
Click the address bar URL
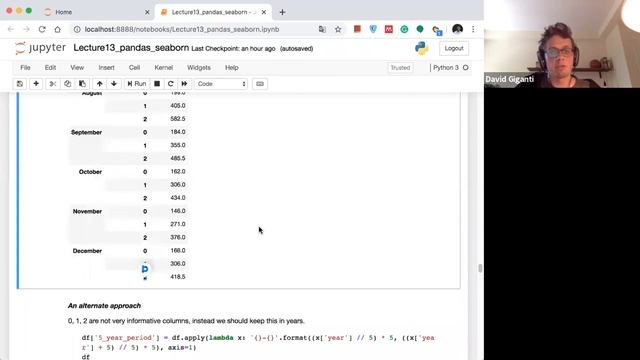point(182,29)
